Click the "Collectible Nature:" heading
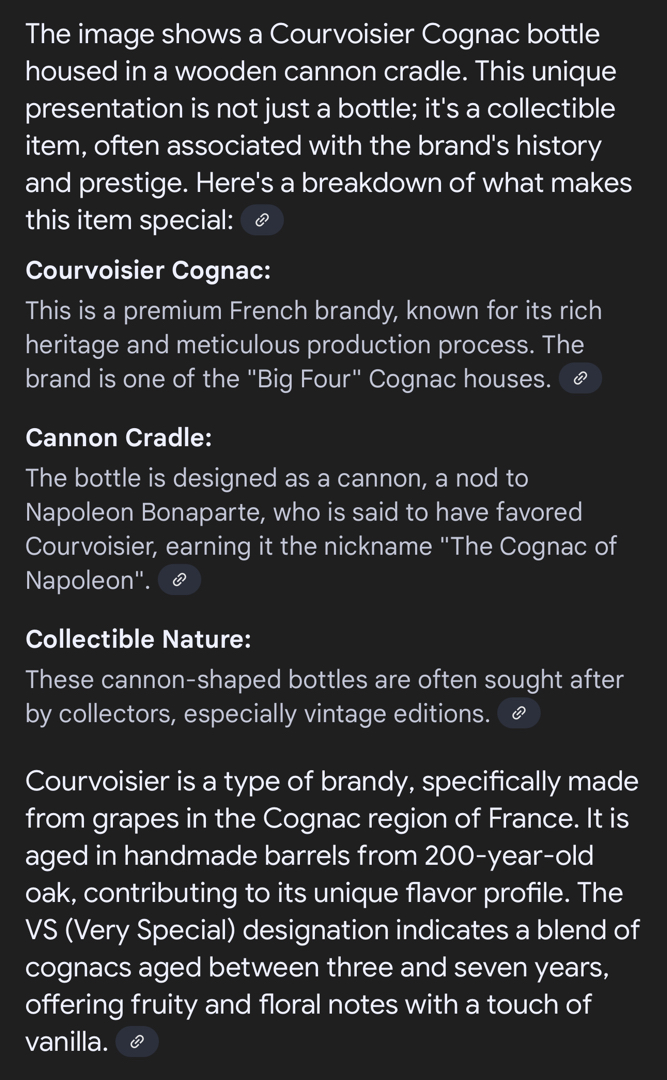This screenshot has height=1080, width=667. pyautogui.click(x=138, y=639)
